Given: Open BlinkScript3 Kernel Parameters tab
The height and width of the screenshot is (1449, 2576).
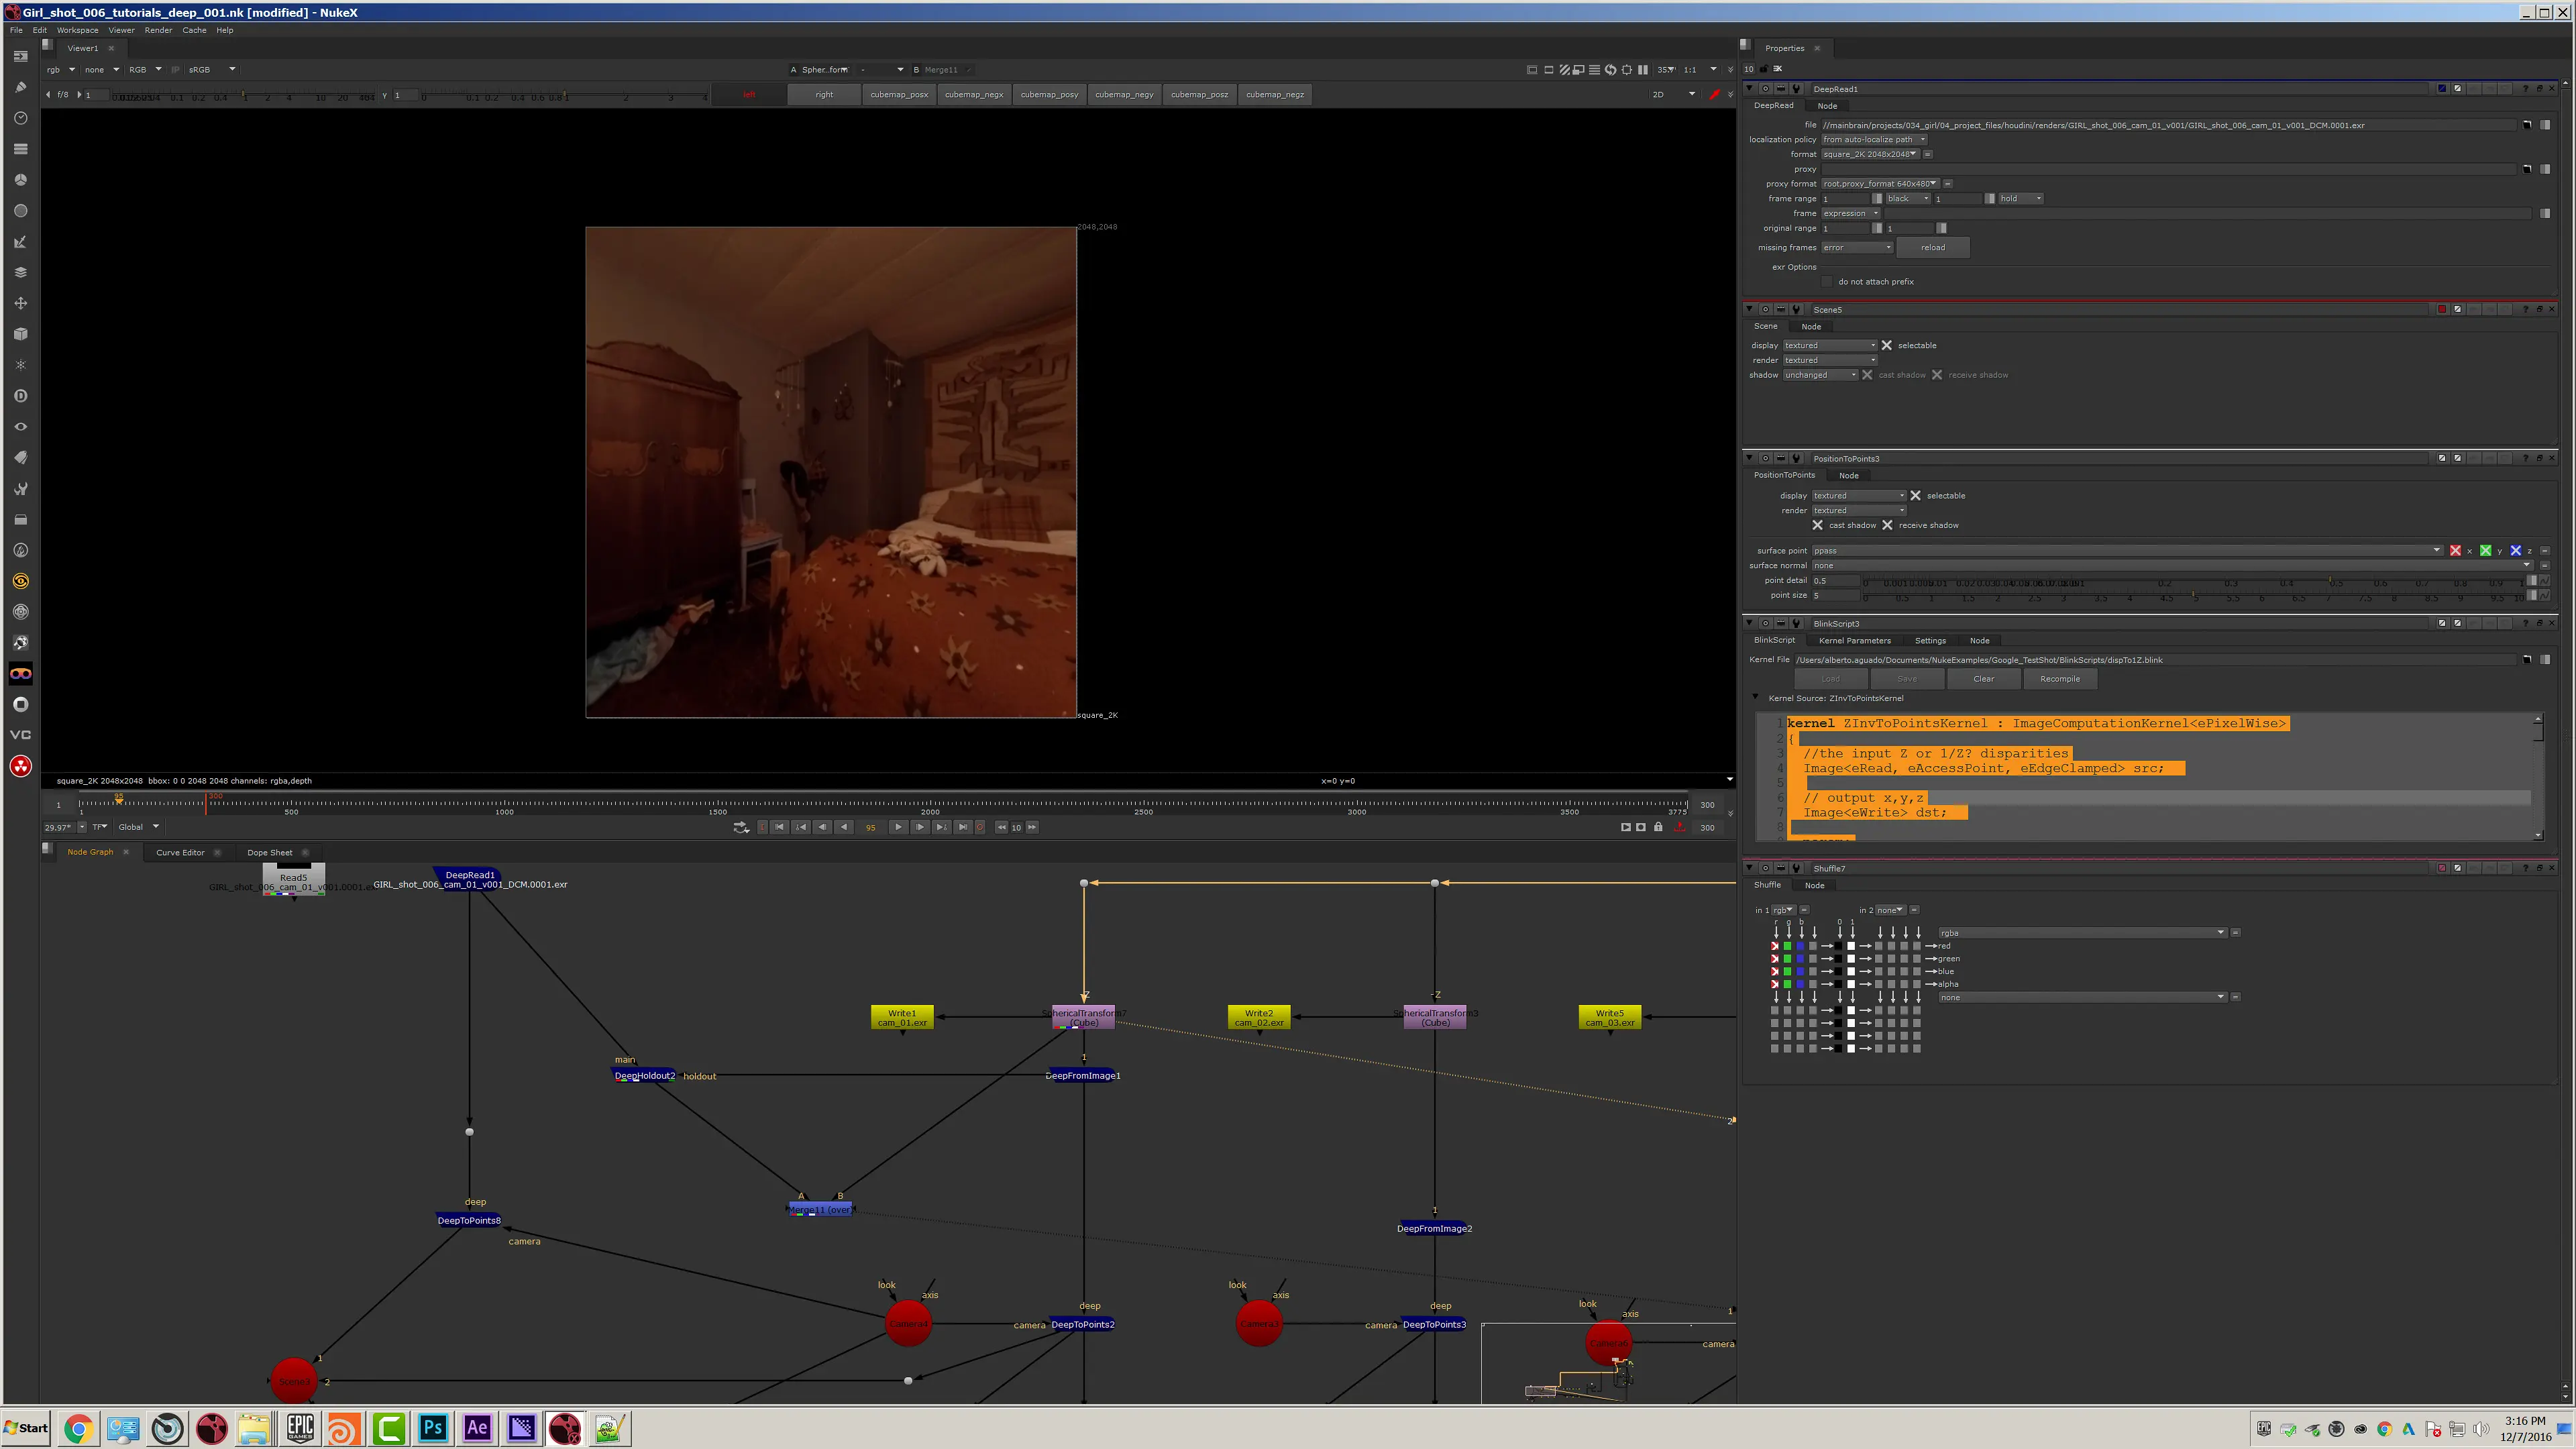Looking at the screenshot, I should [x=1854, y=641].
